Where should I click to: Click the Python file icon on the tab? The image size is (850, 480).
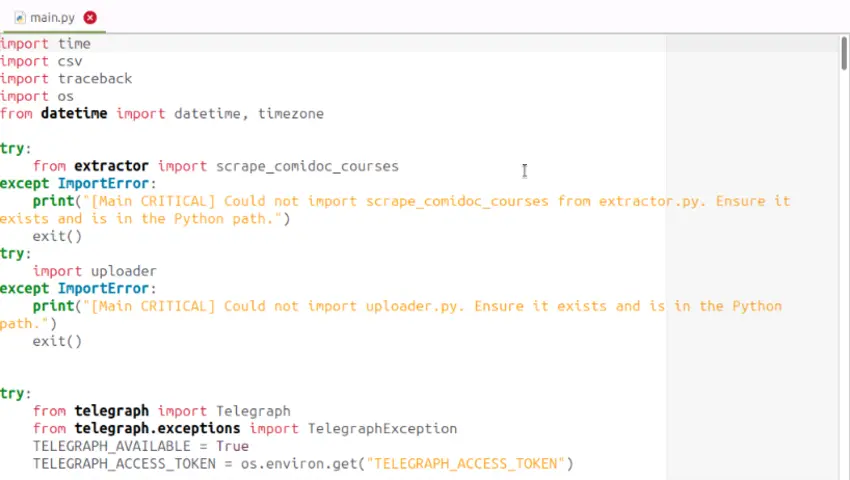[x=19, y=17]
